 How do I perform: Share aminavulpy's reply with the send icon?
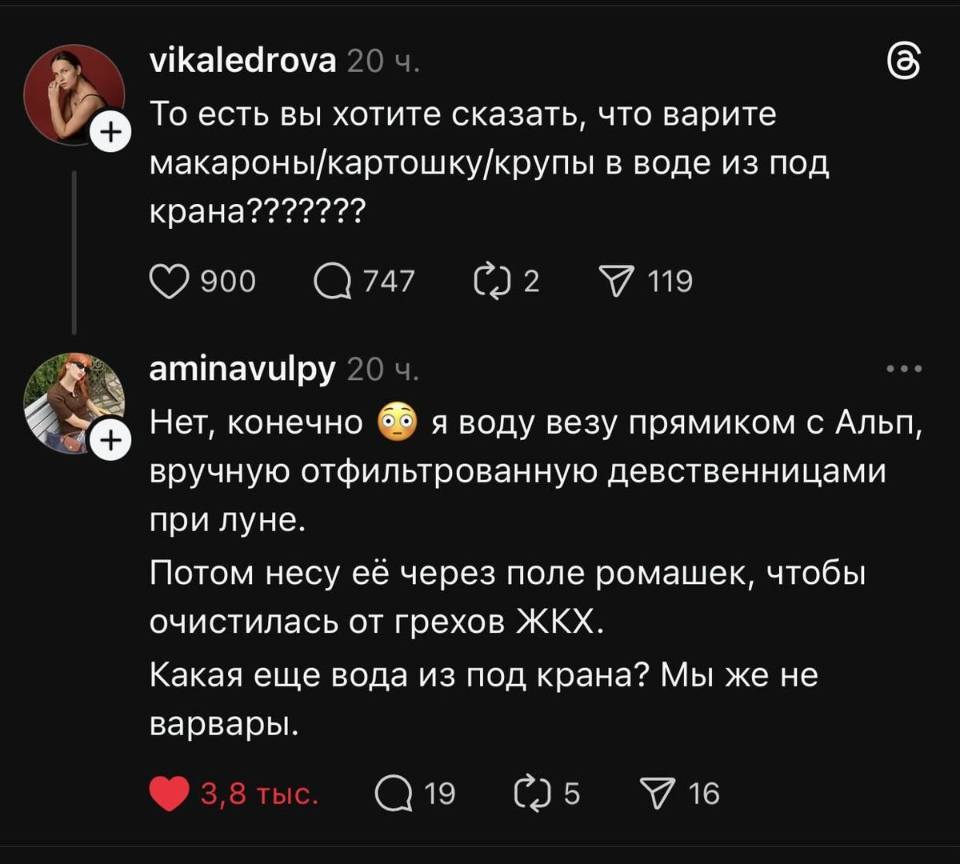(660, 793)
